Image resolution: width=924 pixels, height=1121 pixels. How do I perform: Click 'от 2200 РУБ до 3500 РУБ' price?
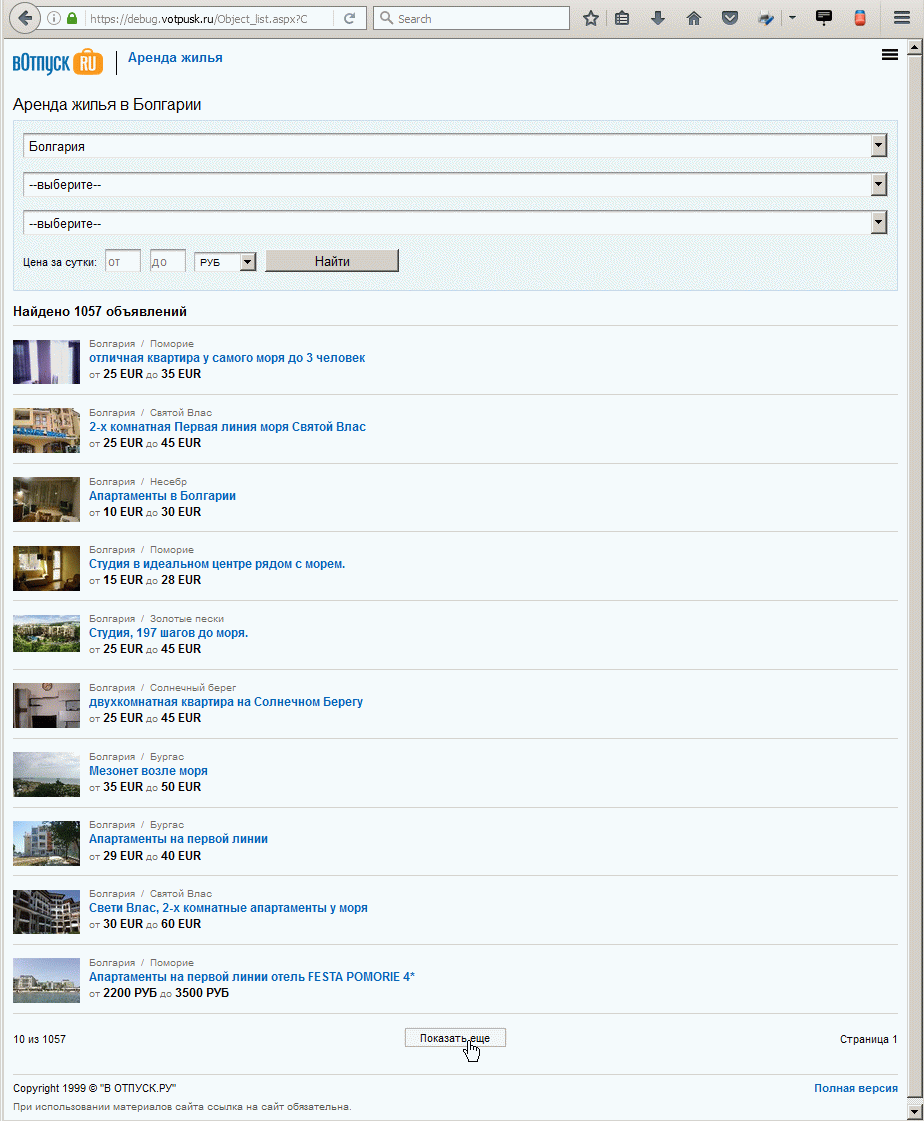click(159, 993)
